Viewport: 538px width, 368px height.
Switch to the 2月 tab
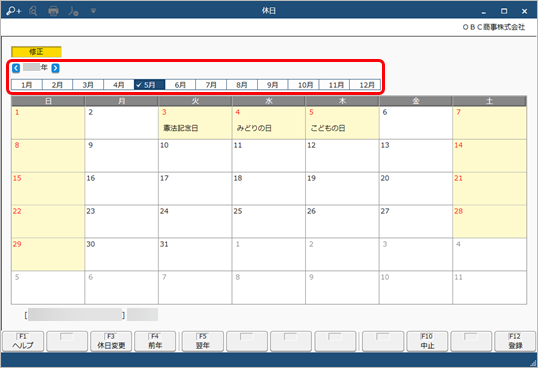coord(57,85)
